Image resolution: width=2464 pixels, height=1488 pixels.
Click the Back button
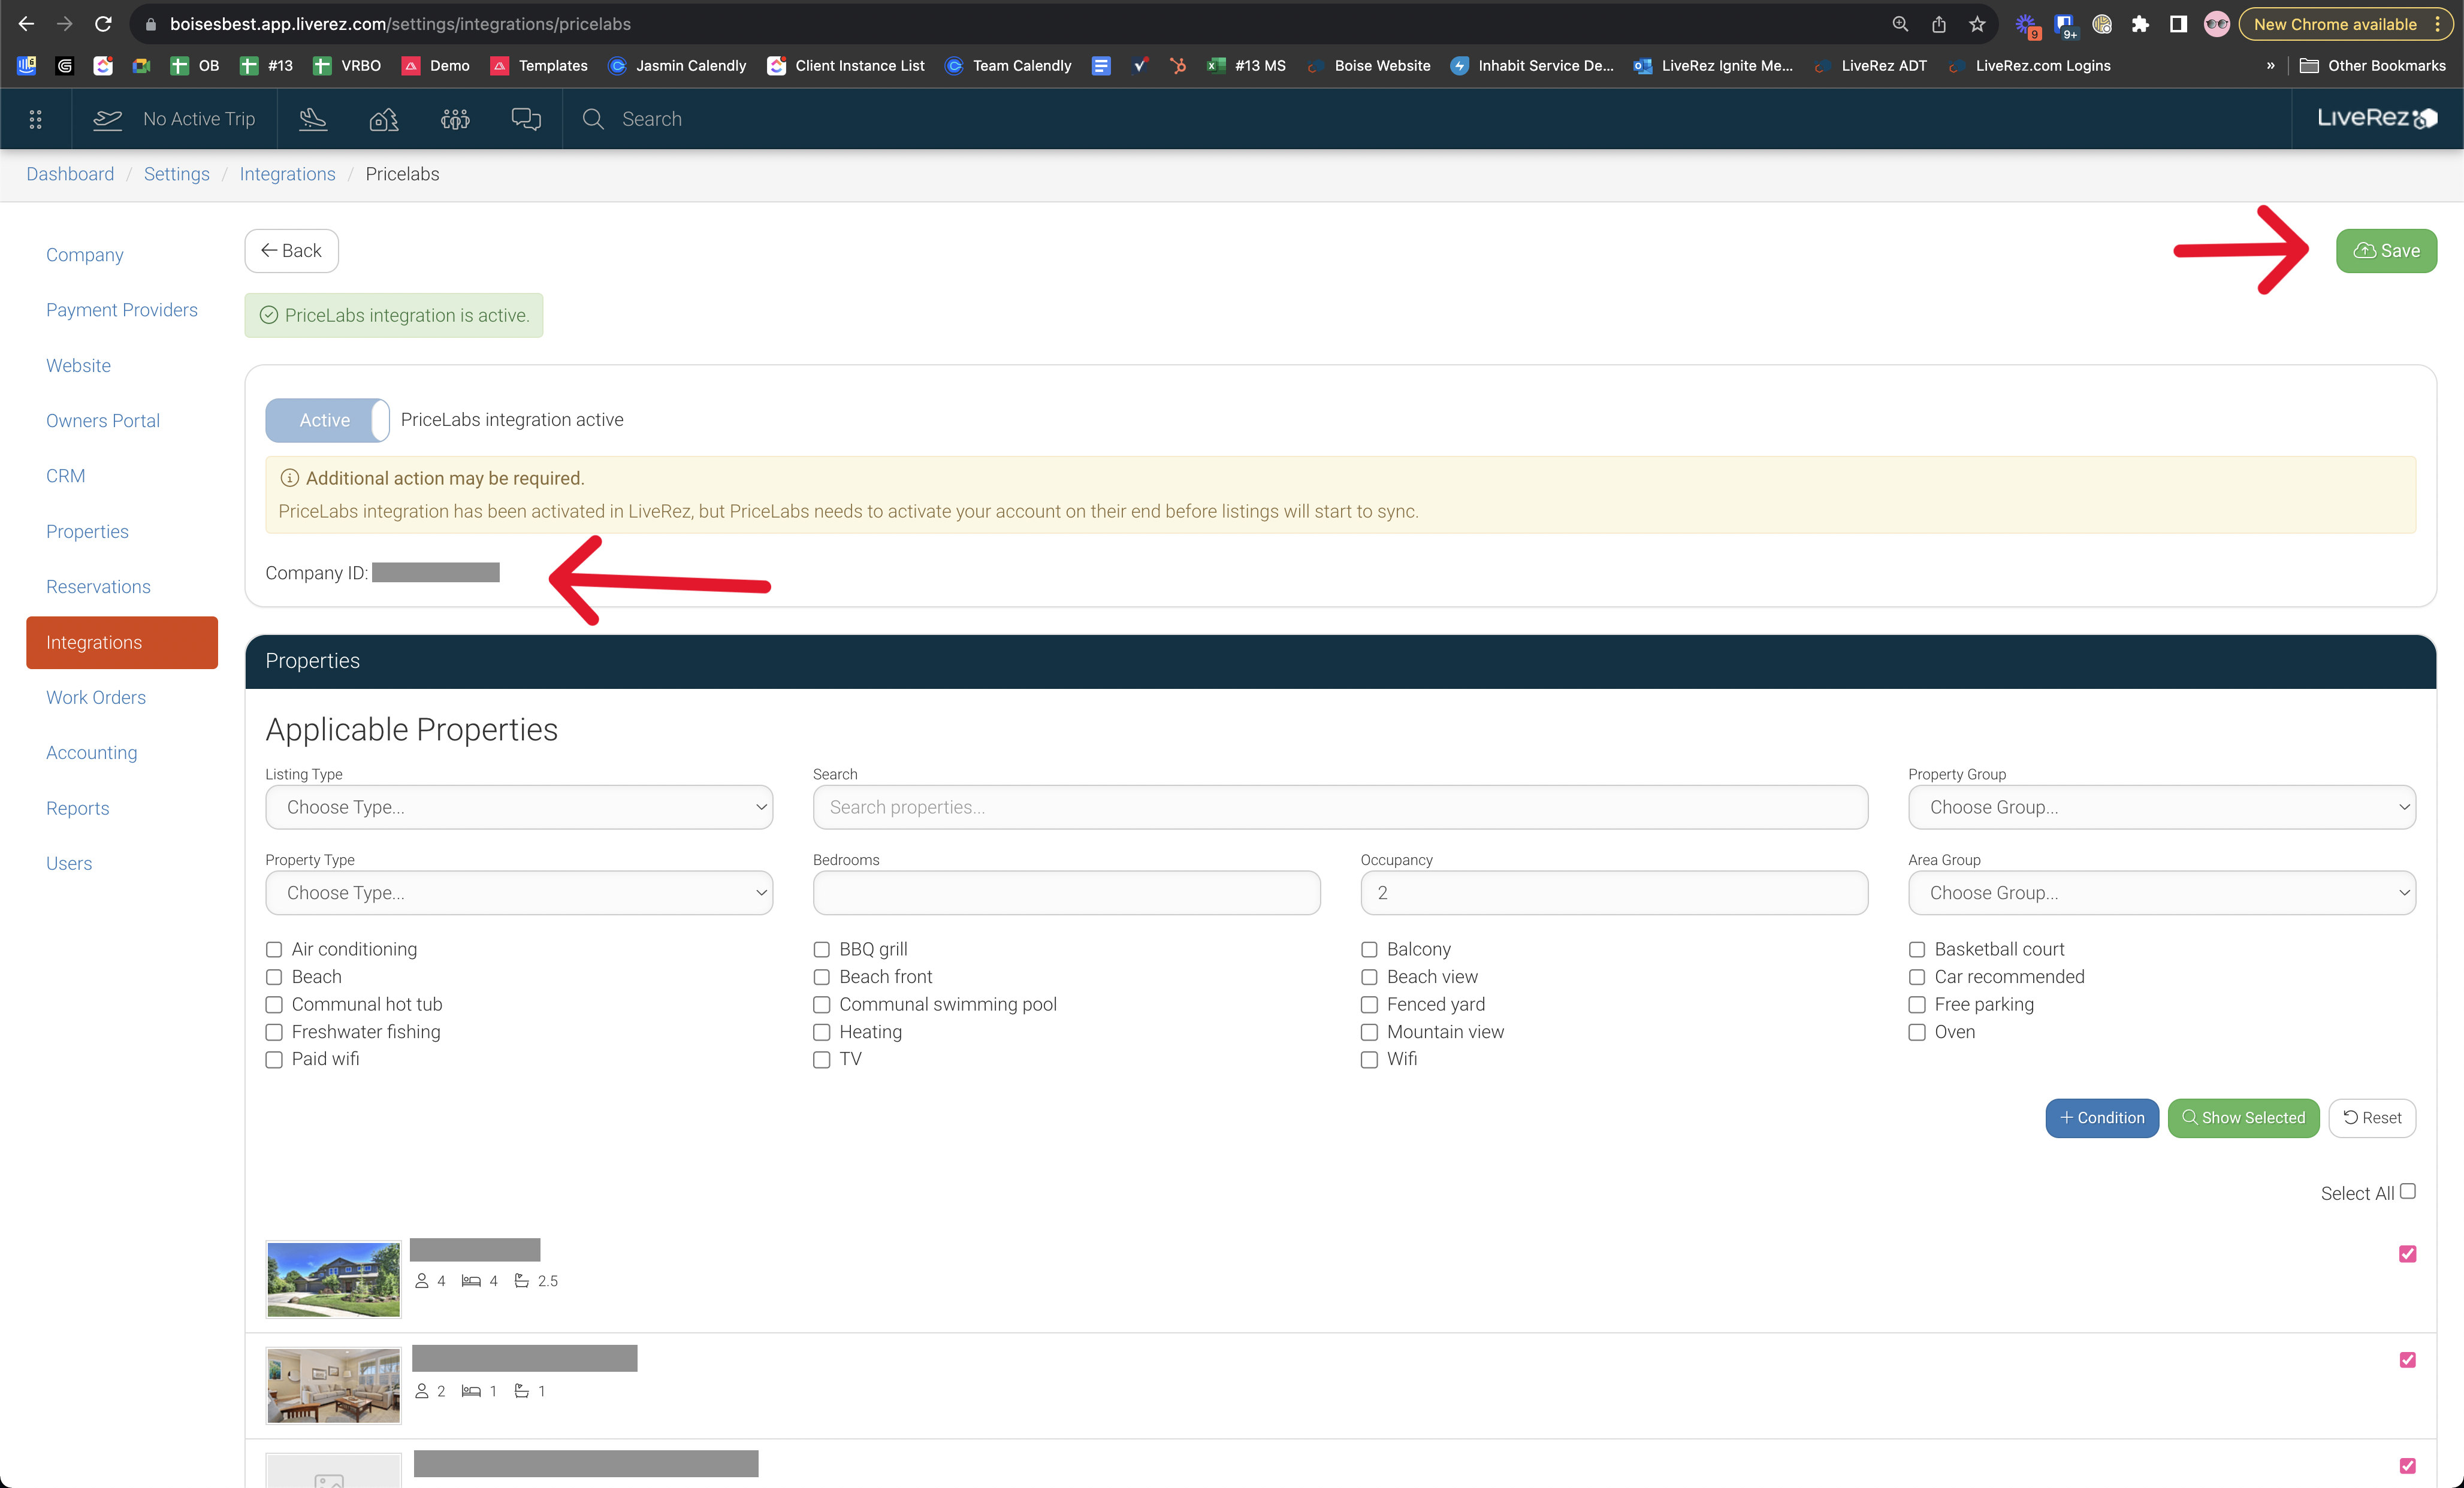[x=291, y=251]
